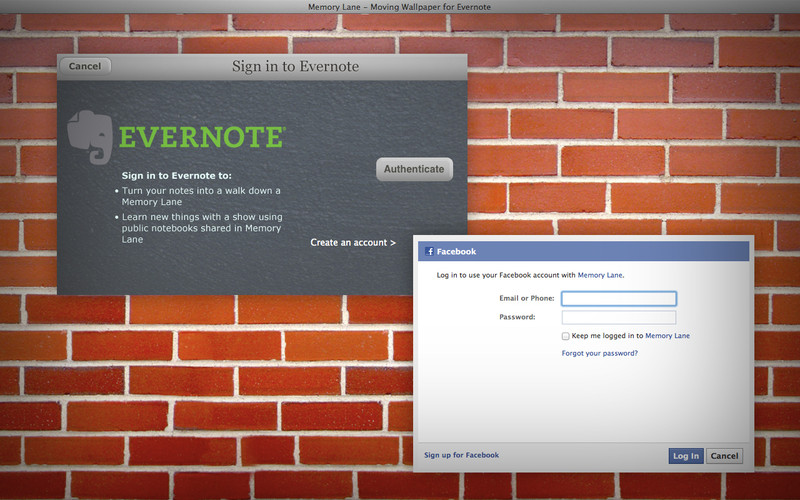
Task: Click the 'Sign in to Evernote' title text
Action: 295,66
